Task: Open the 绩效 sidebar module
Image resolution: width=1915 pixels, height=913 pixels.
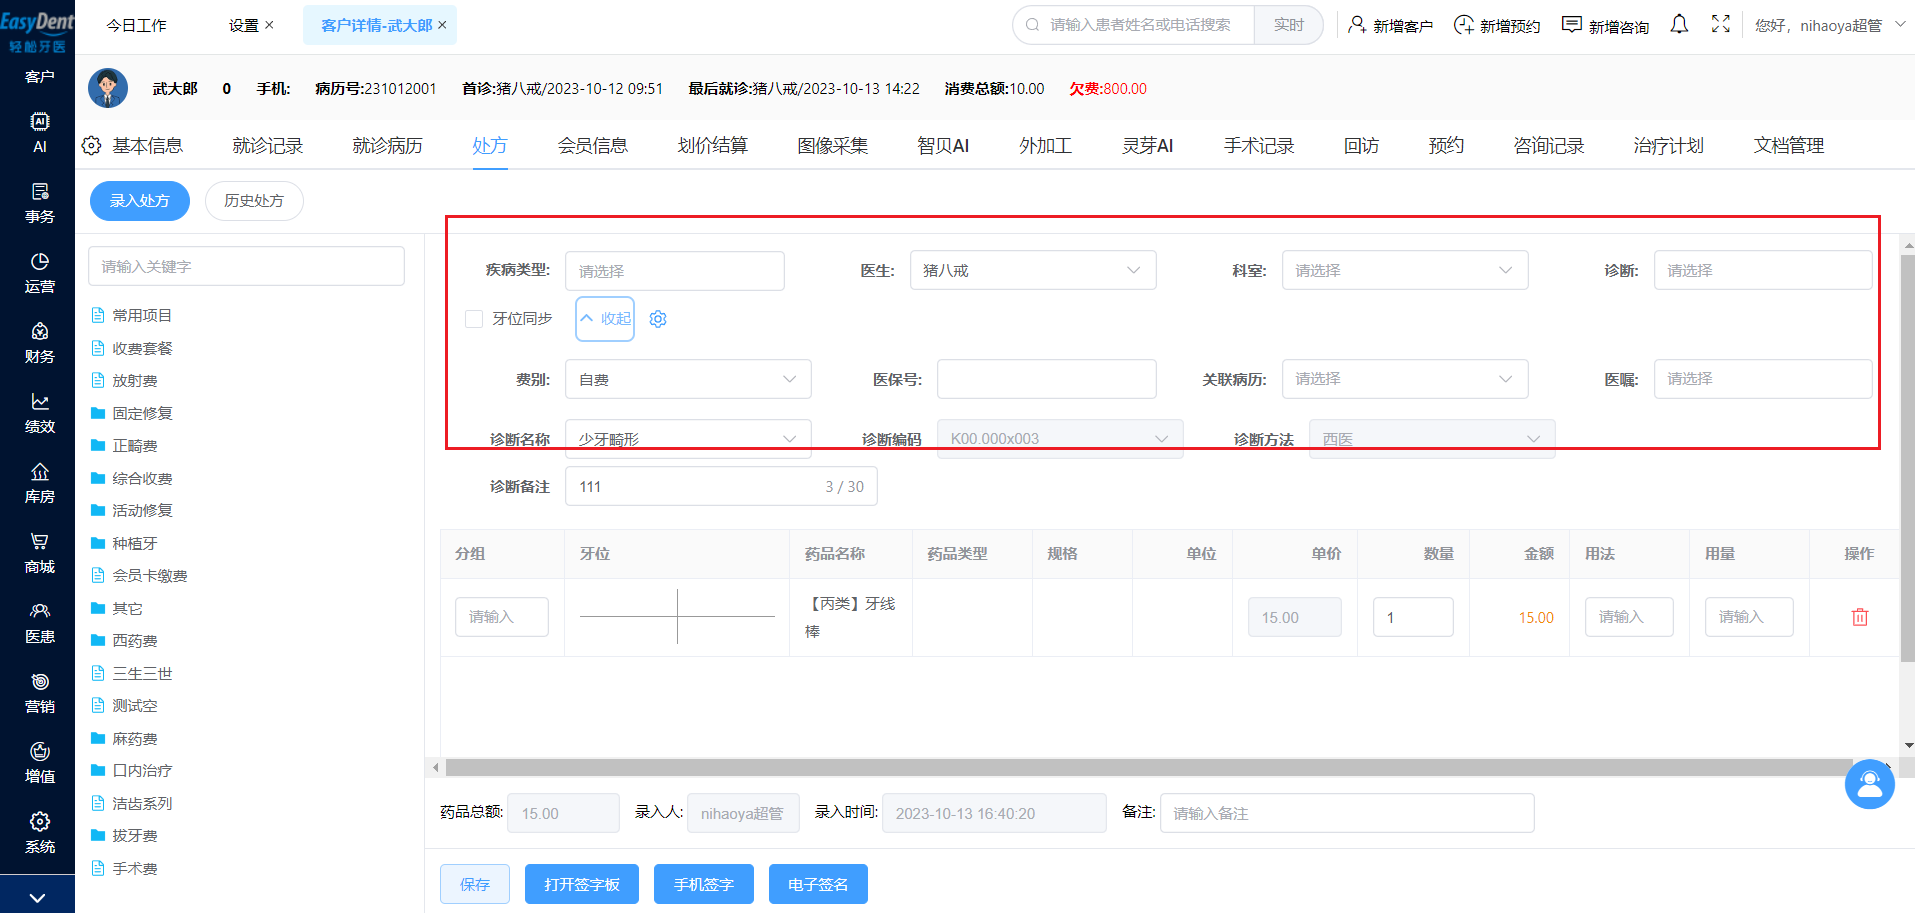Action: click(39, 413)
